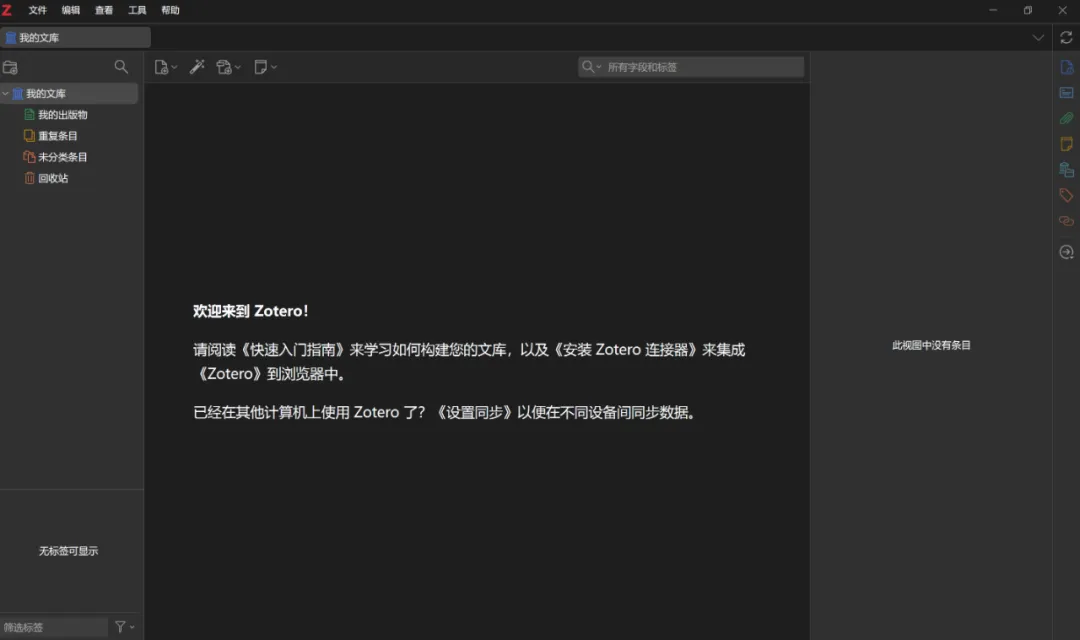The width and height of the screenshot is (1080, 640).
Task: Open the 设置同步 link
Action: pyautogui.click(x=473, y=413)
